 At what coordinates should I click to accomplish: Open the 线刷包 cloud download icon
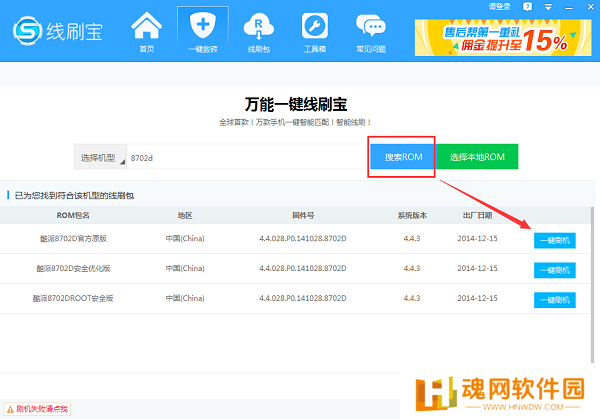pyautogui.click(x=259, y=32)
